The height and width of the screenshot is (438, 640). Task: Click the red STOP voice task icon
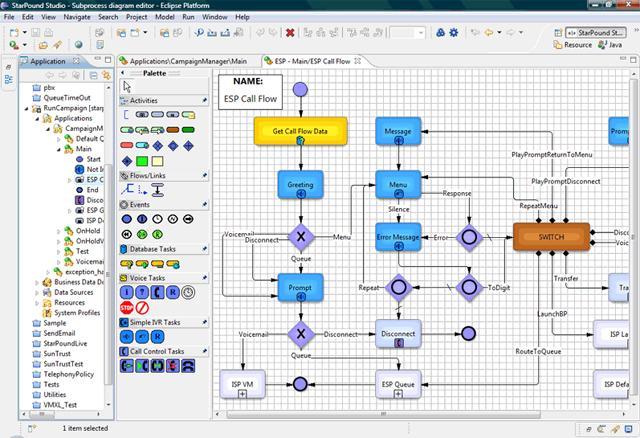[x=127, y=307]
